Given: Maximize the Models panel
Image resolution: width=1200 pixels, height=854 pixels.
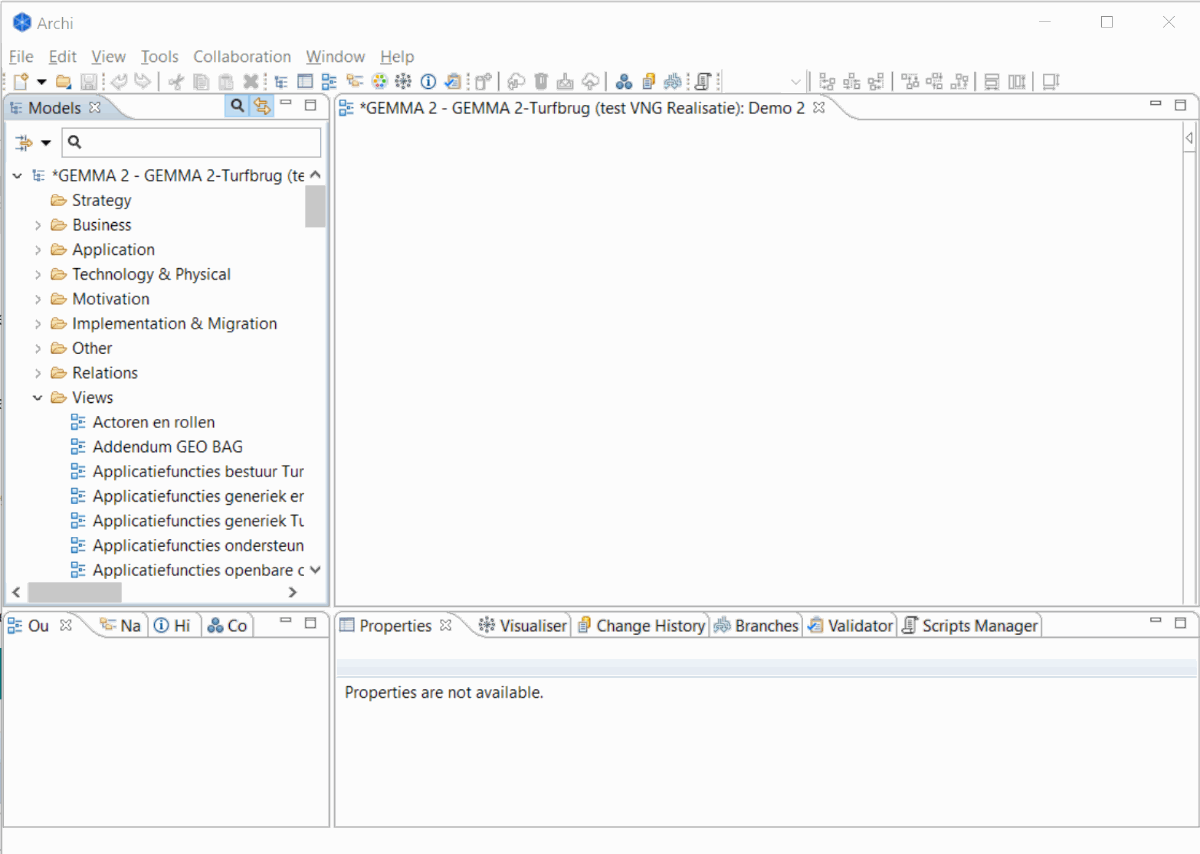Looking at the screenshot, I should [311, 104].
